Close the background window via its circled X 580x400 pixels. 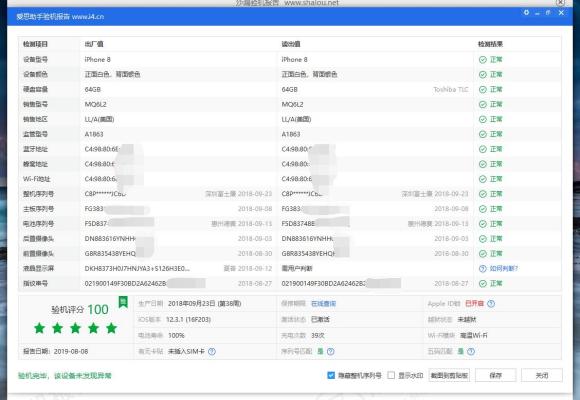[x=560, y=2]
